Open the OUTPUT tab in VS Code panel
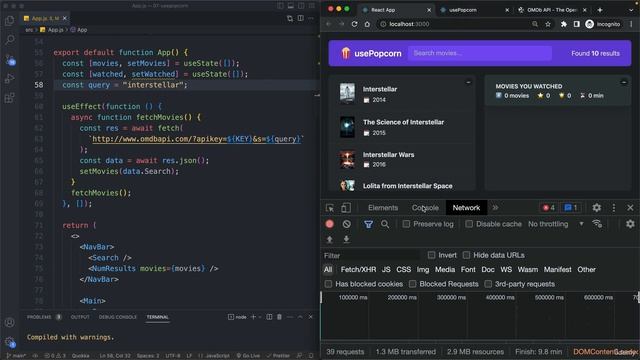Viewport: 640px width, 360px height. (80, 317)
